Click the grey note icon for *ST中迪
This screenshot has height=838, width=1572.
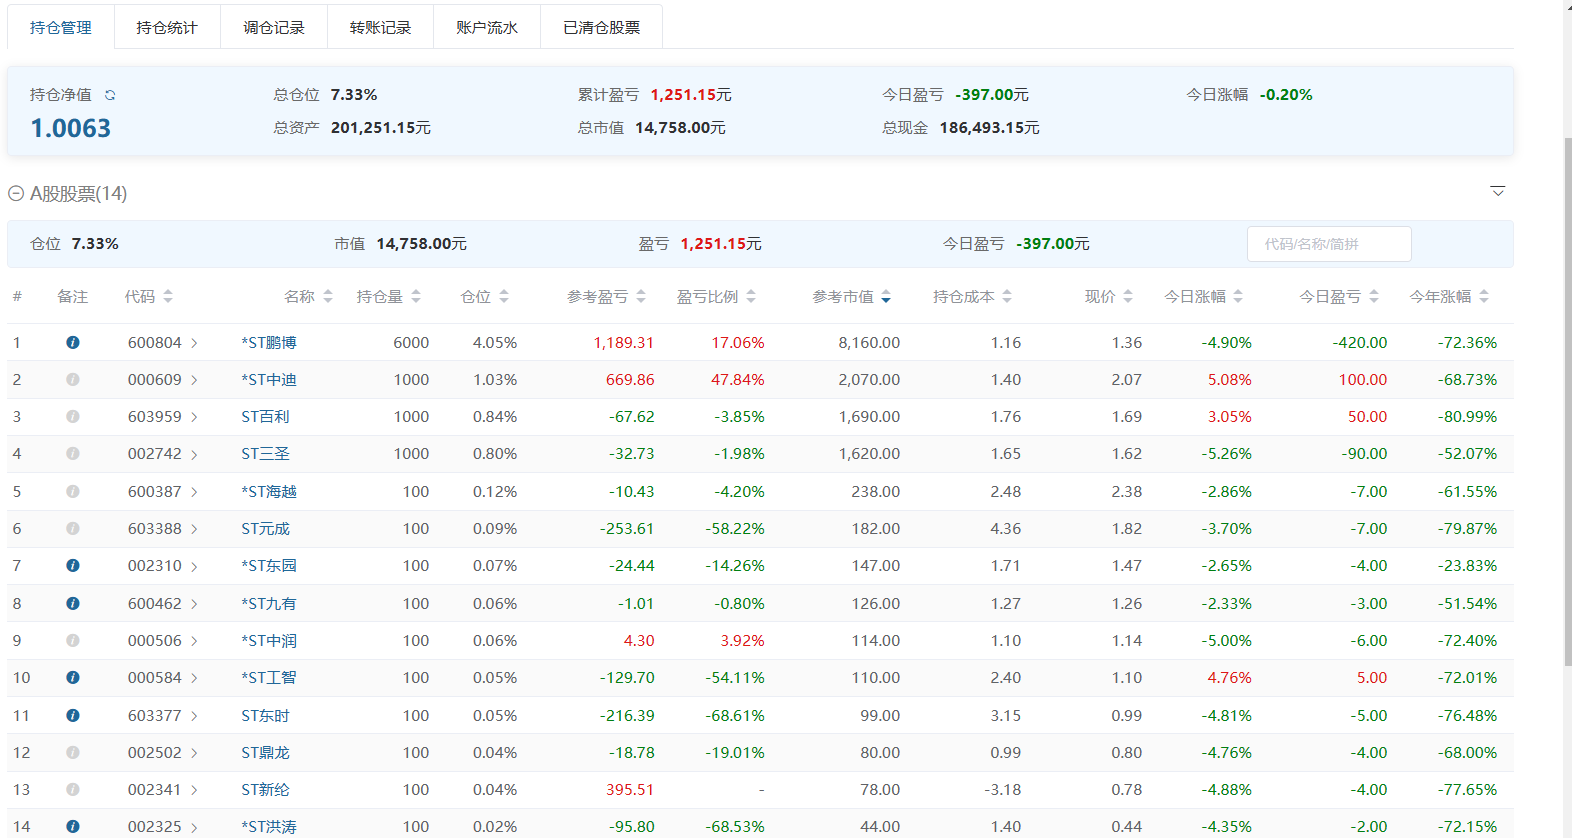pyautogui.click(x=73, y=380)
